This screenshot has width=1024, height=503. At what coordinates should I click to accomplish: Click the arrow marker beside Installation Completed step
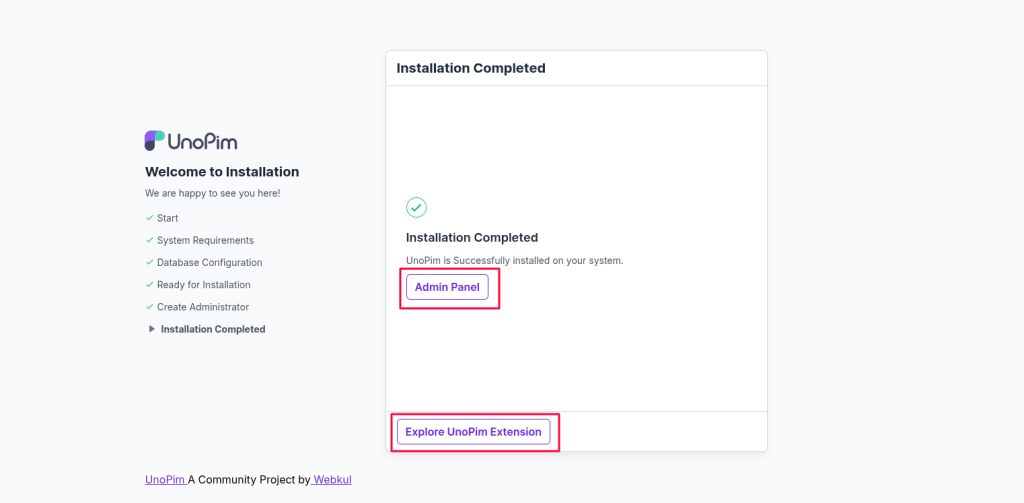point(152,329)
